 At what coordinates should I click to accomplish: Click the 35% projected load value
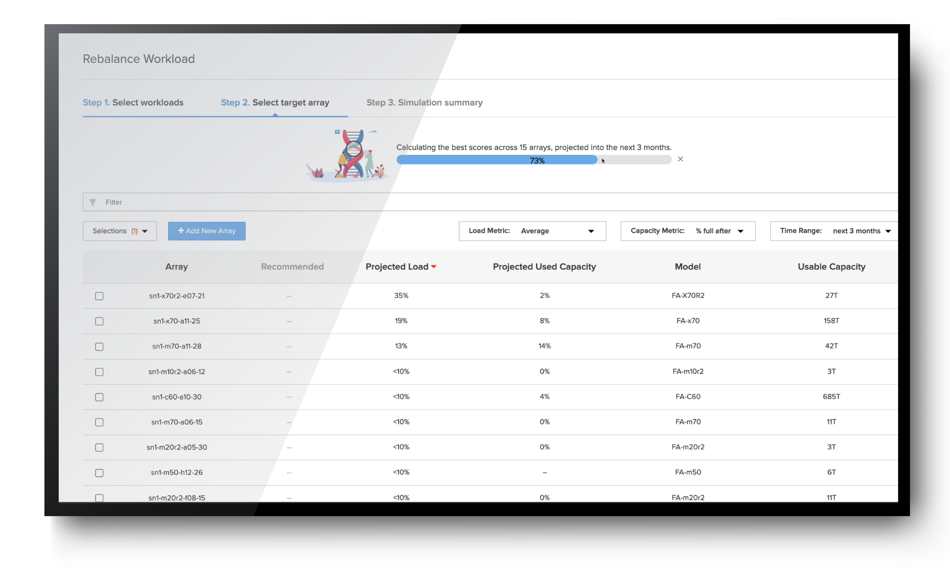401,296
